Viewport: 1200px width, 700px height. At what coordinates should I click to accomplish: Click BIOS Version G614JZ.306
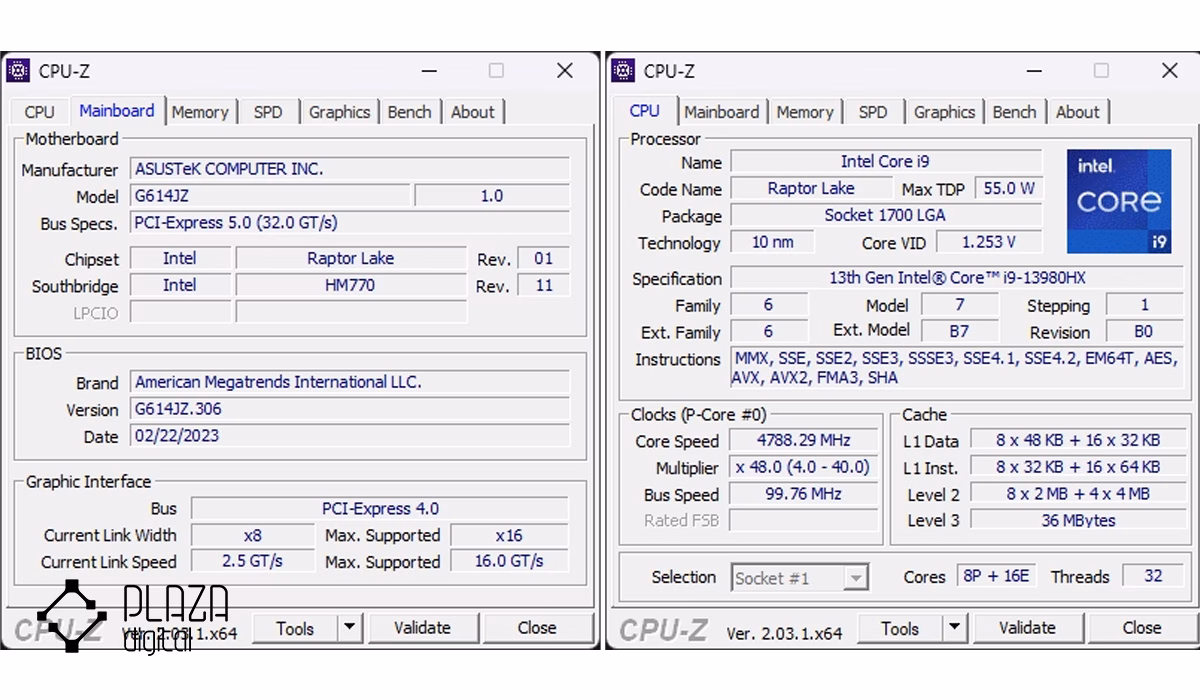[350, 409]
